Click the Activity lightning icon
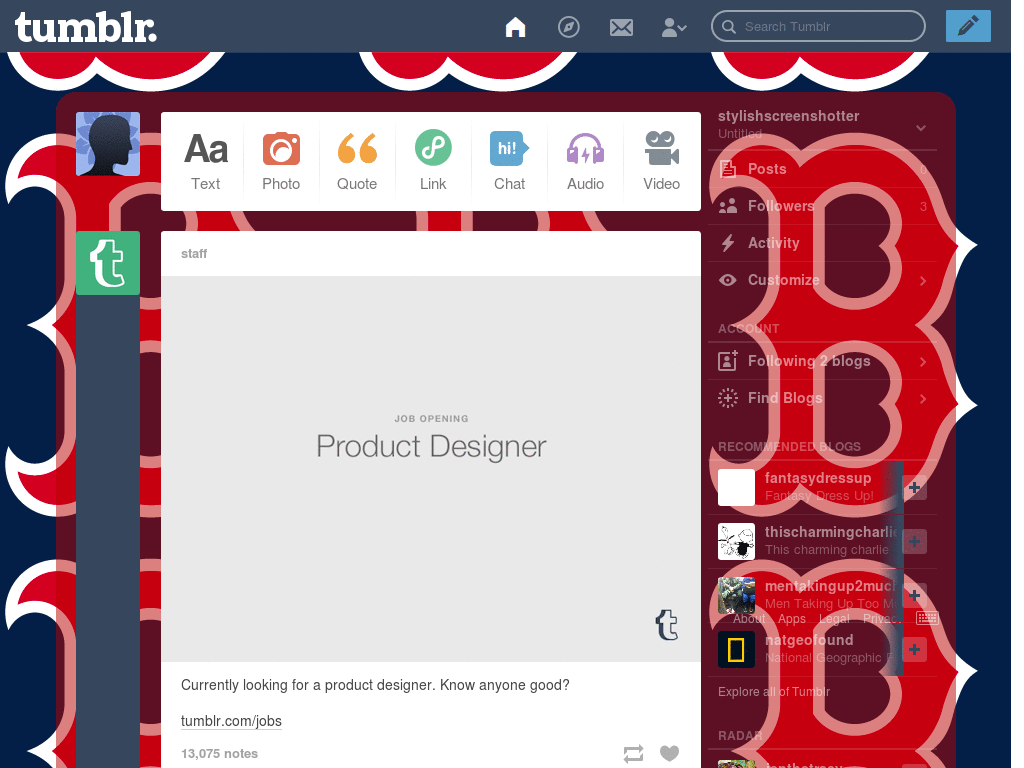The height and width of the screenshot is (768, 1024). pyautogui.click(x=728, y=243)
